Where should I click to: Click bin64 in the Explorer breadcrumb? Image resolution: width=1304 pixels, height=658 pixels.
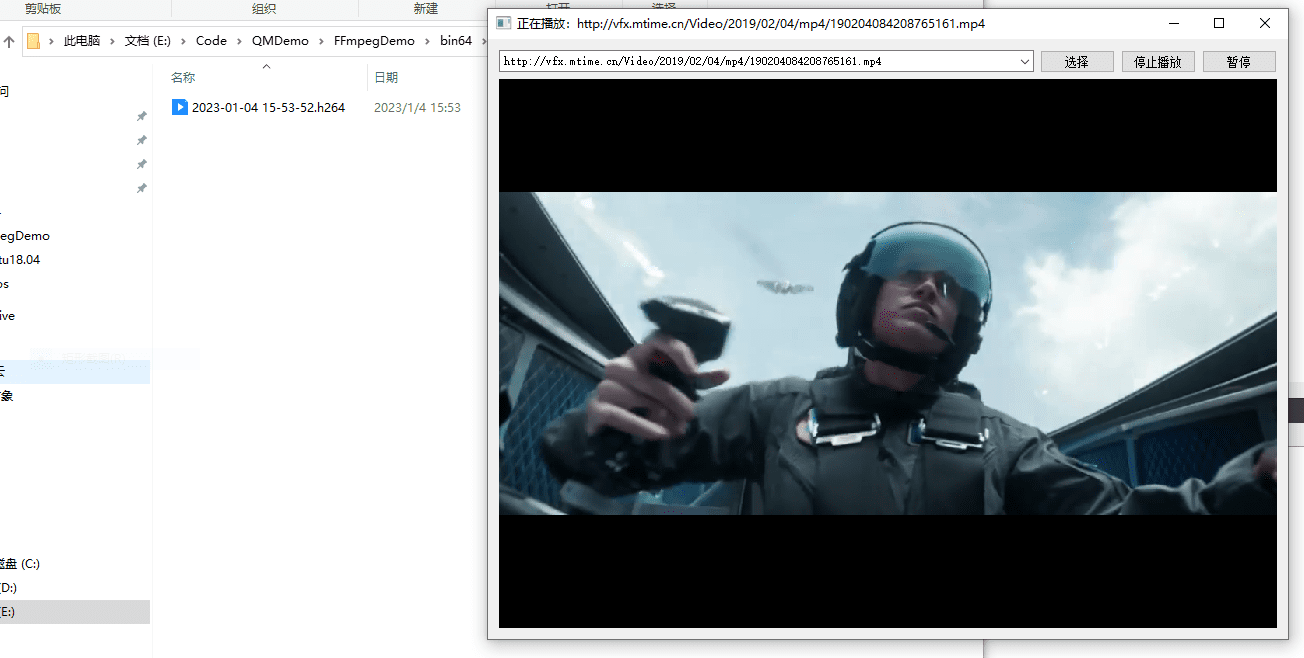(x=456, y=41)
